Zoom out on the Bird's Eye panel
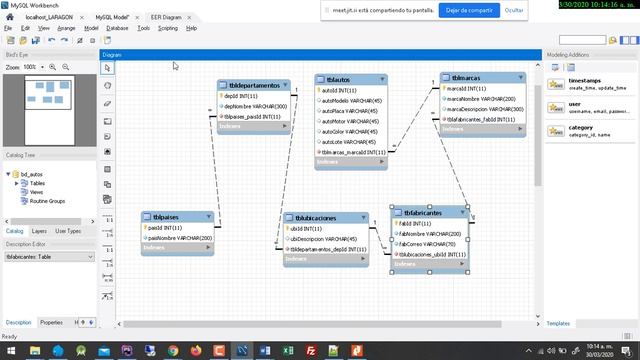The width and height of the screenshot is (640, 360). coord(66,67)
